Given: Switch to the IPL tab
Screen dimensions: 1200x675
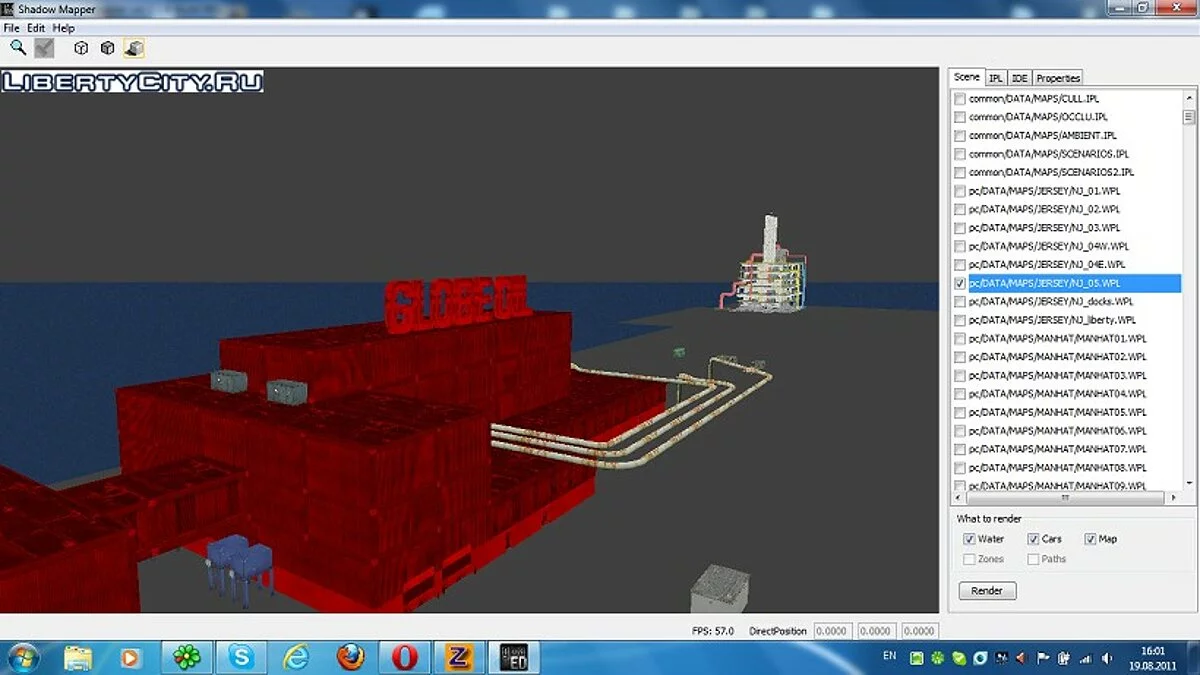Looking at the screenshot, I should point(996,78).
